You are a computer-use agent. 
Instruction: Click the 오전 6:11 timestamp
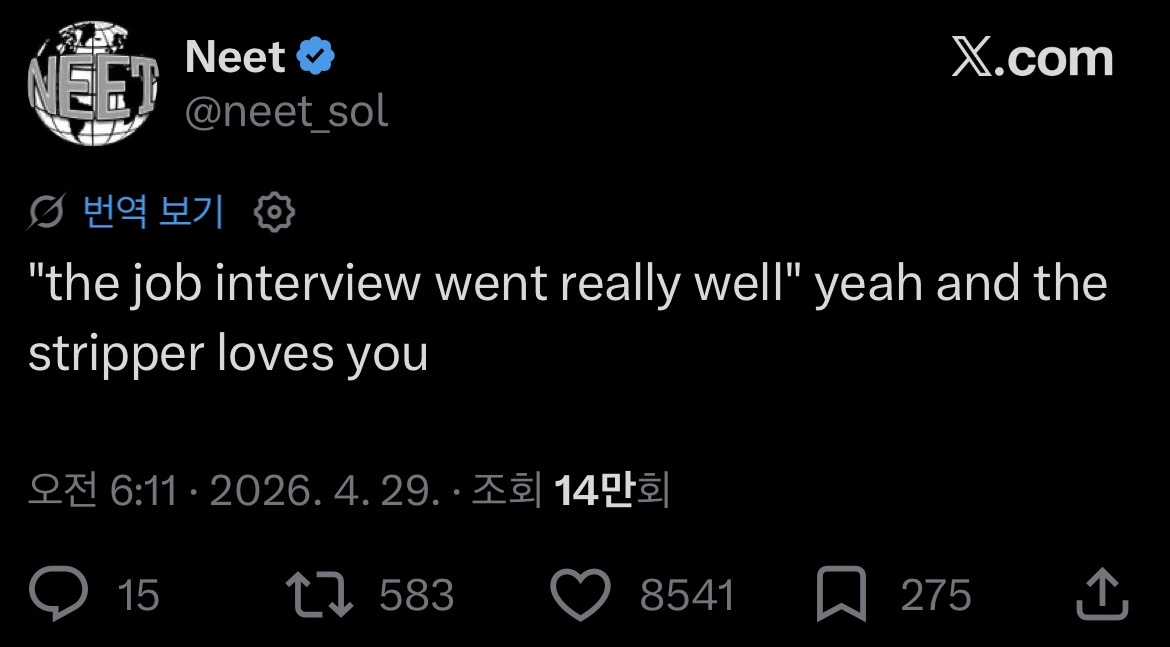coord(103,490)
